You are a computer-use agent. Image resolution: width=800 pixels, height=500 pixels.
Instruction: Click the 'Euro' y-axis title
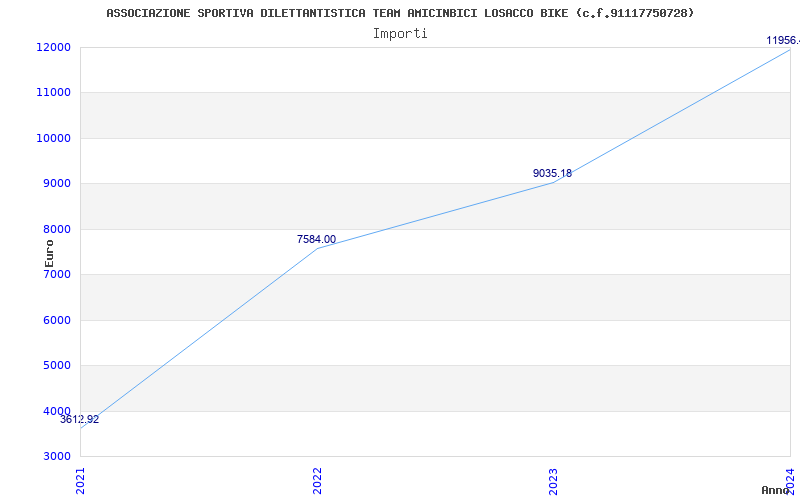click(49, 253)
